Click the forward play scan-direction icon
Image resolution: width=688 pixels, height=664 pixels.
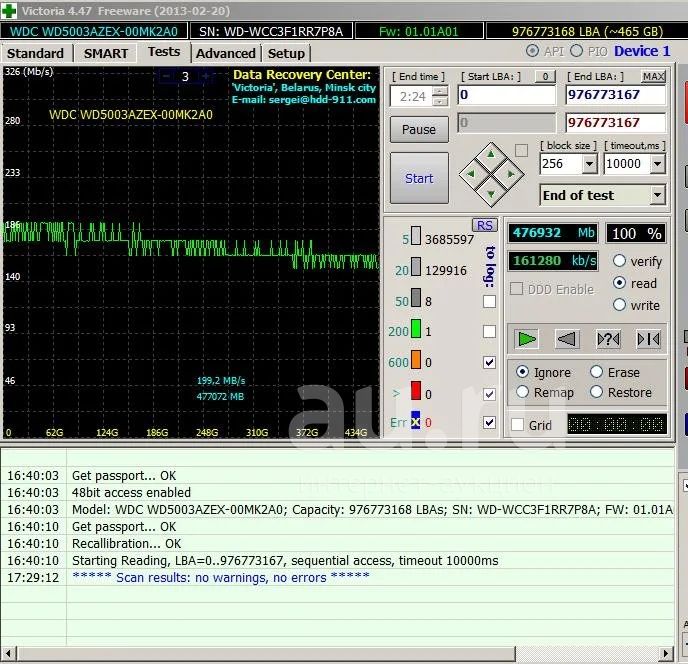tap(527, 339)
